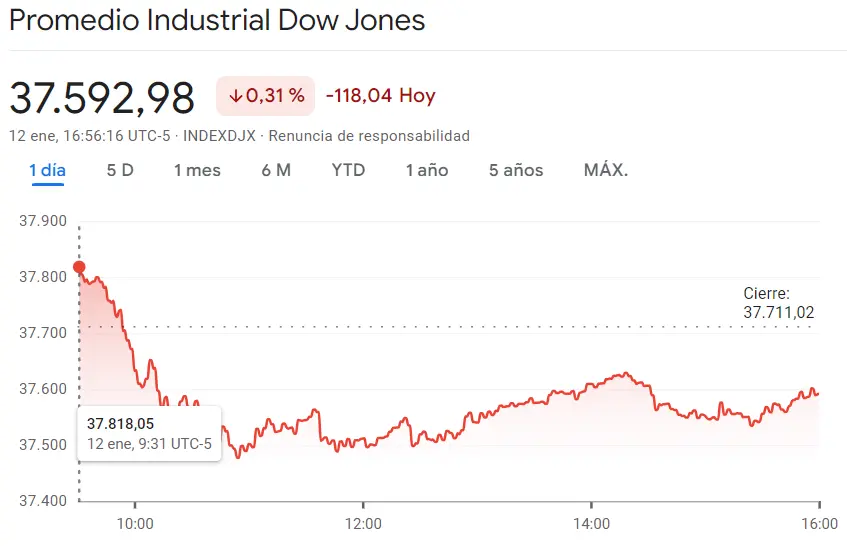Image resolution: width=847 pixels, height=546 pixels.
Task: Show the 6 M chart view
Action: click(276, 170)
